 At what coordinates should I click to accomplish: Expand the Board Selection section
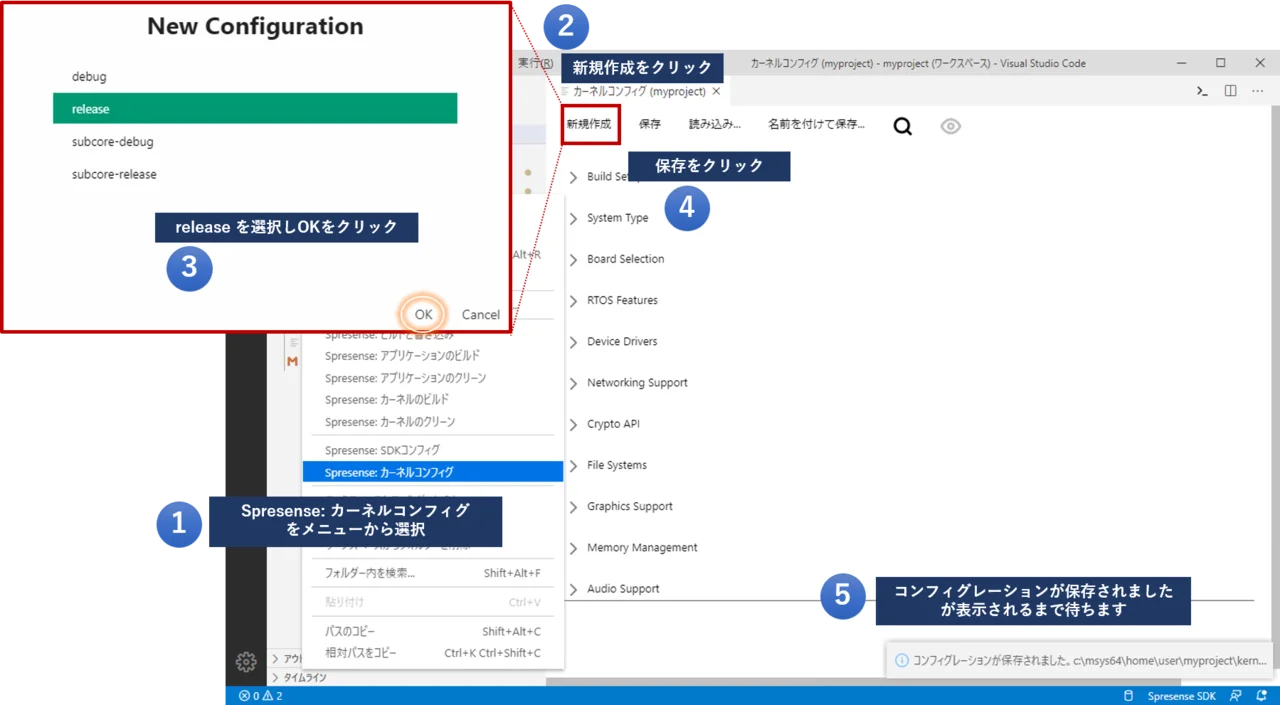tap(617, 259)
